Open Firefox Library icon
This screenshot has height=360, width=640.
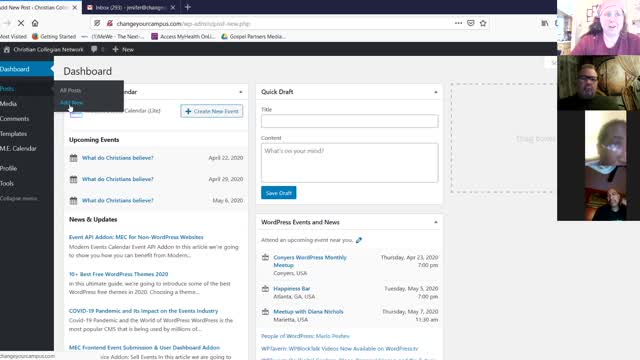coord(545,23)
